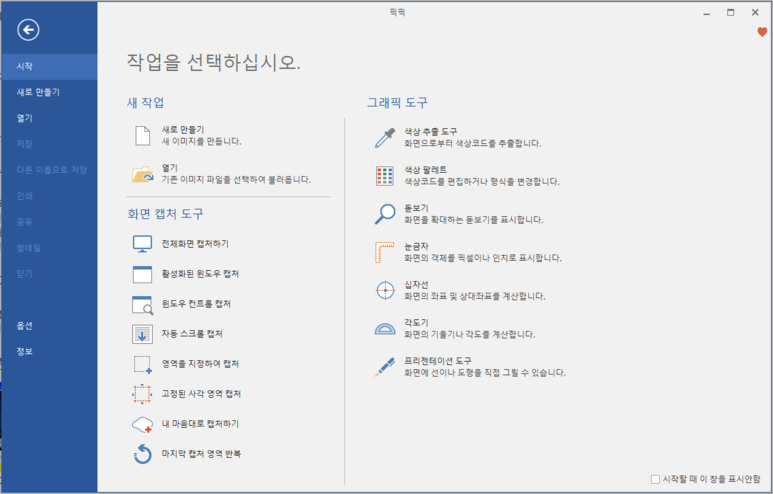773x494 pixels.
Task: Open 정보 from the sidebar
Action: tap(49, 352)
